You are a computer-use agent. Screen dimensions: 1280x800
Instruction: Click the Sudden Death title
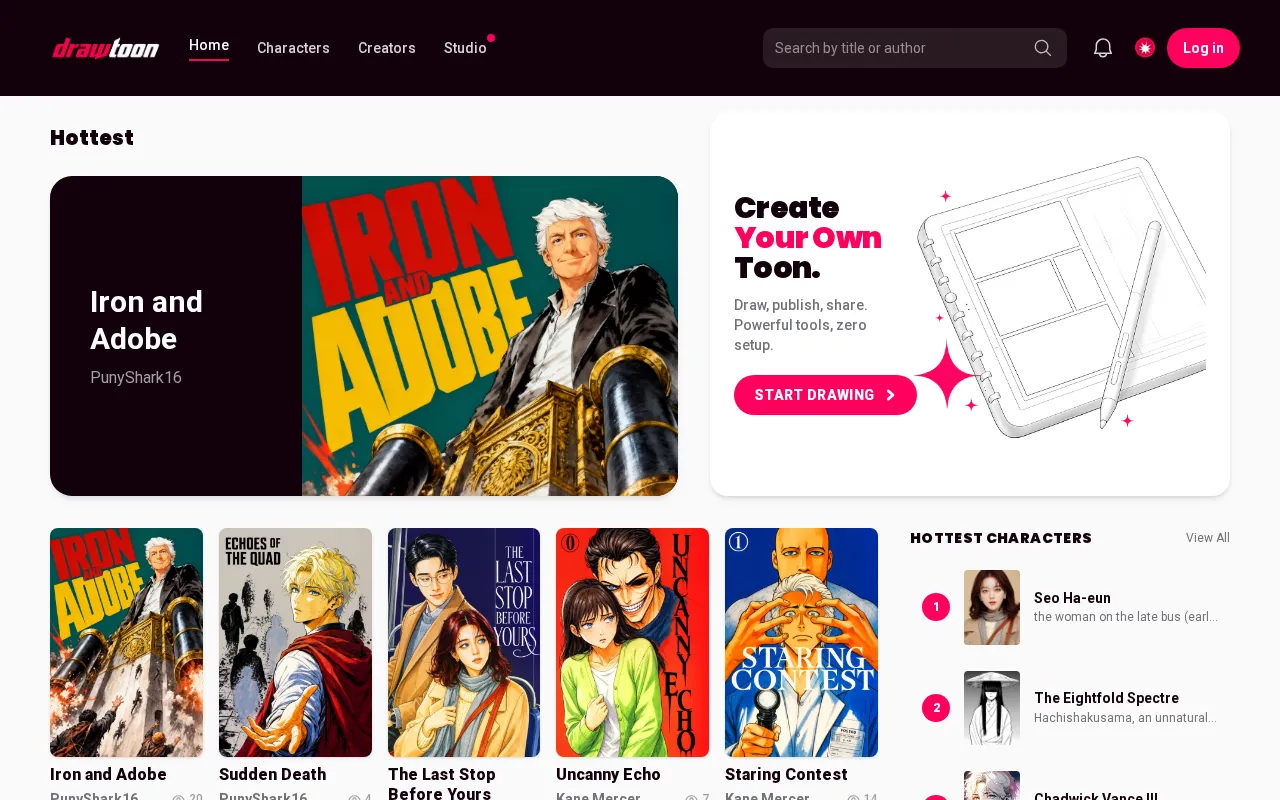coord(273,775)
